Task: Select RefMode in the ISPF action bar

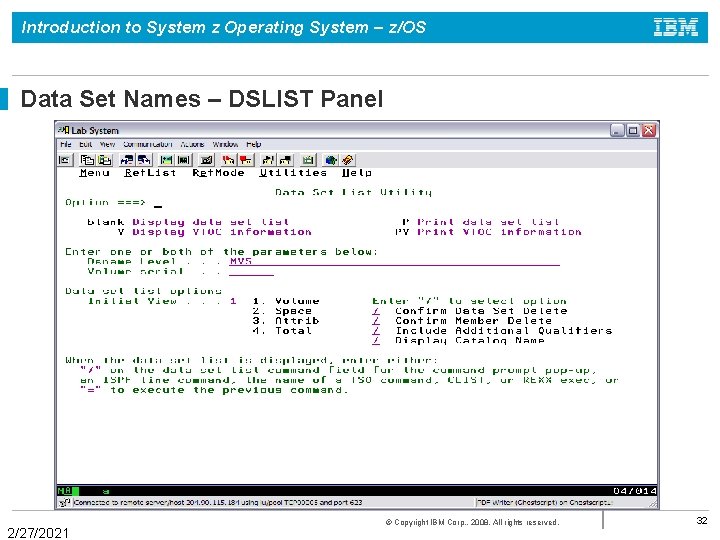Action: 218,173
